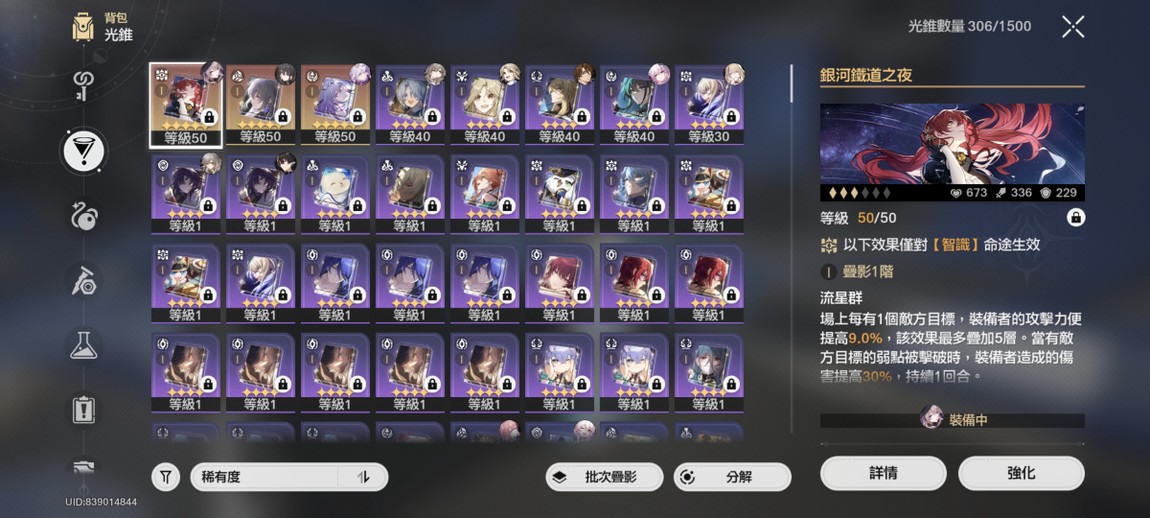Image resolution: width=1150 pixels, height=518 pixels.
Task: Select the key-shaped mission items sidebar icon
Action: (x=84, y=86)
